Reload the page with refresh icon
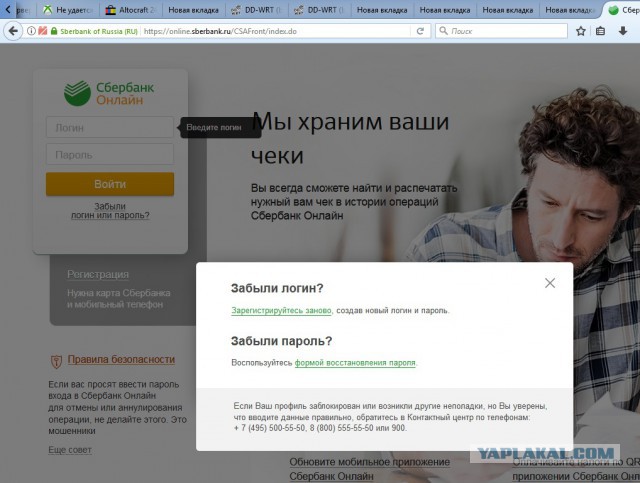 coord(420,31)
